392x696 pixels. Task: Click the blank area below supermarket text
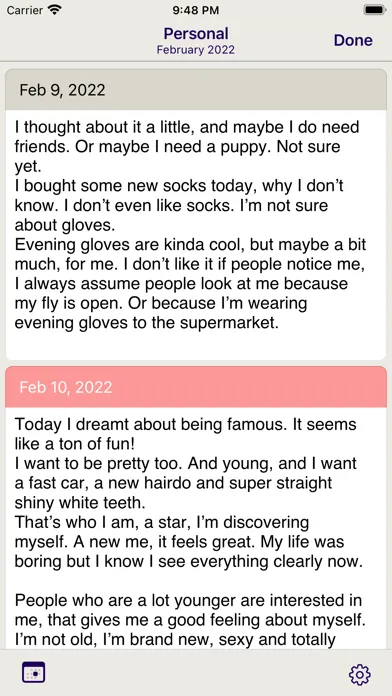tap(196, 346)
